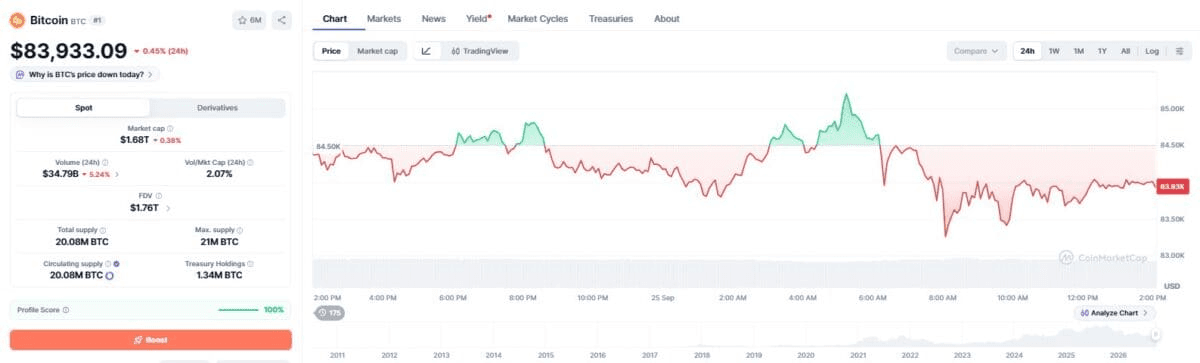1200x363 pixels.
Task: Click the Boost button
Action: (151, 340)
